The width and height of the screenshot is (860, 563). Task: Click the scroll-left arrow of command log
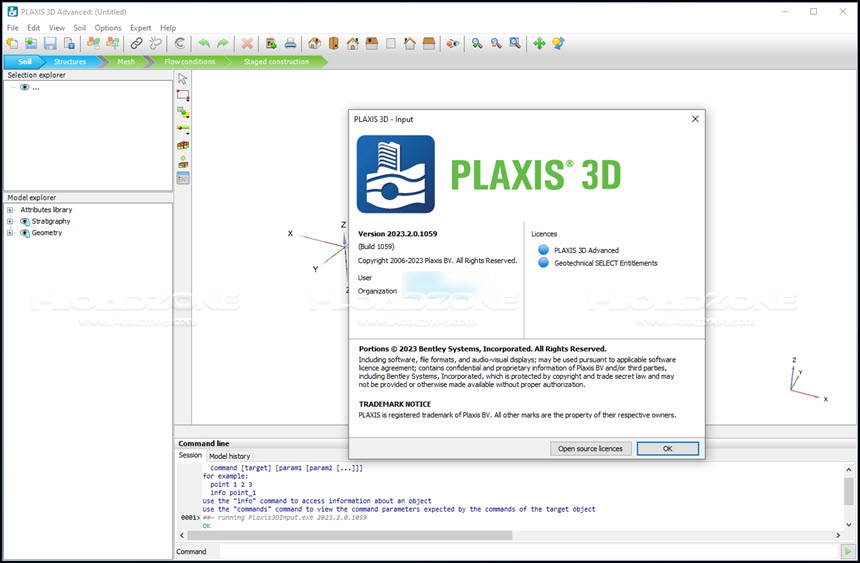coord(182,535)
